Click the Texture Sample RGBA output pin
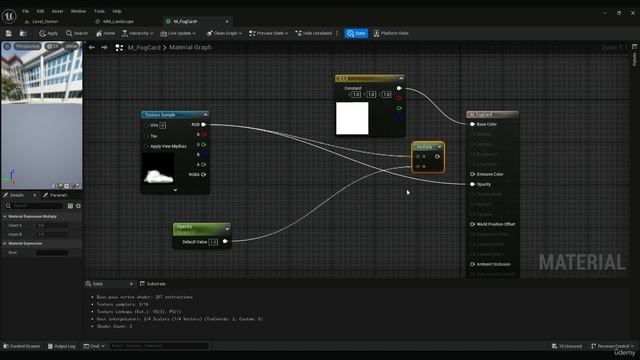This screenshot has width=640, height=360. (203, 175)
